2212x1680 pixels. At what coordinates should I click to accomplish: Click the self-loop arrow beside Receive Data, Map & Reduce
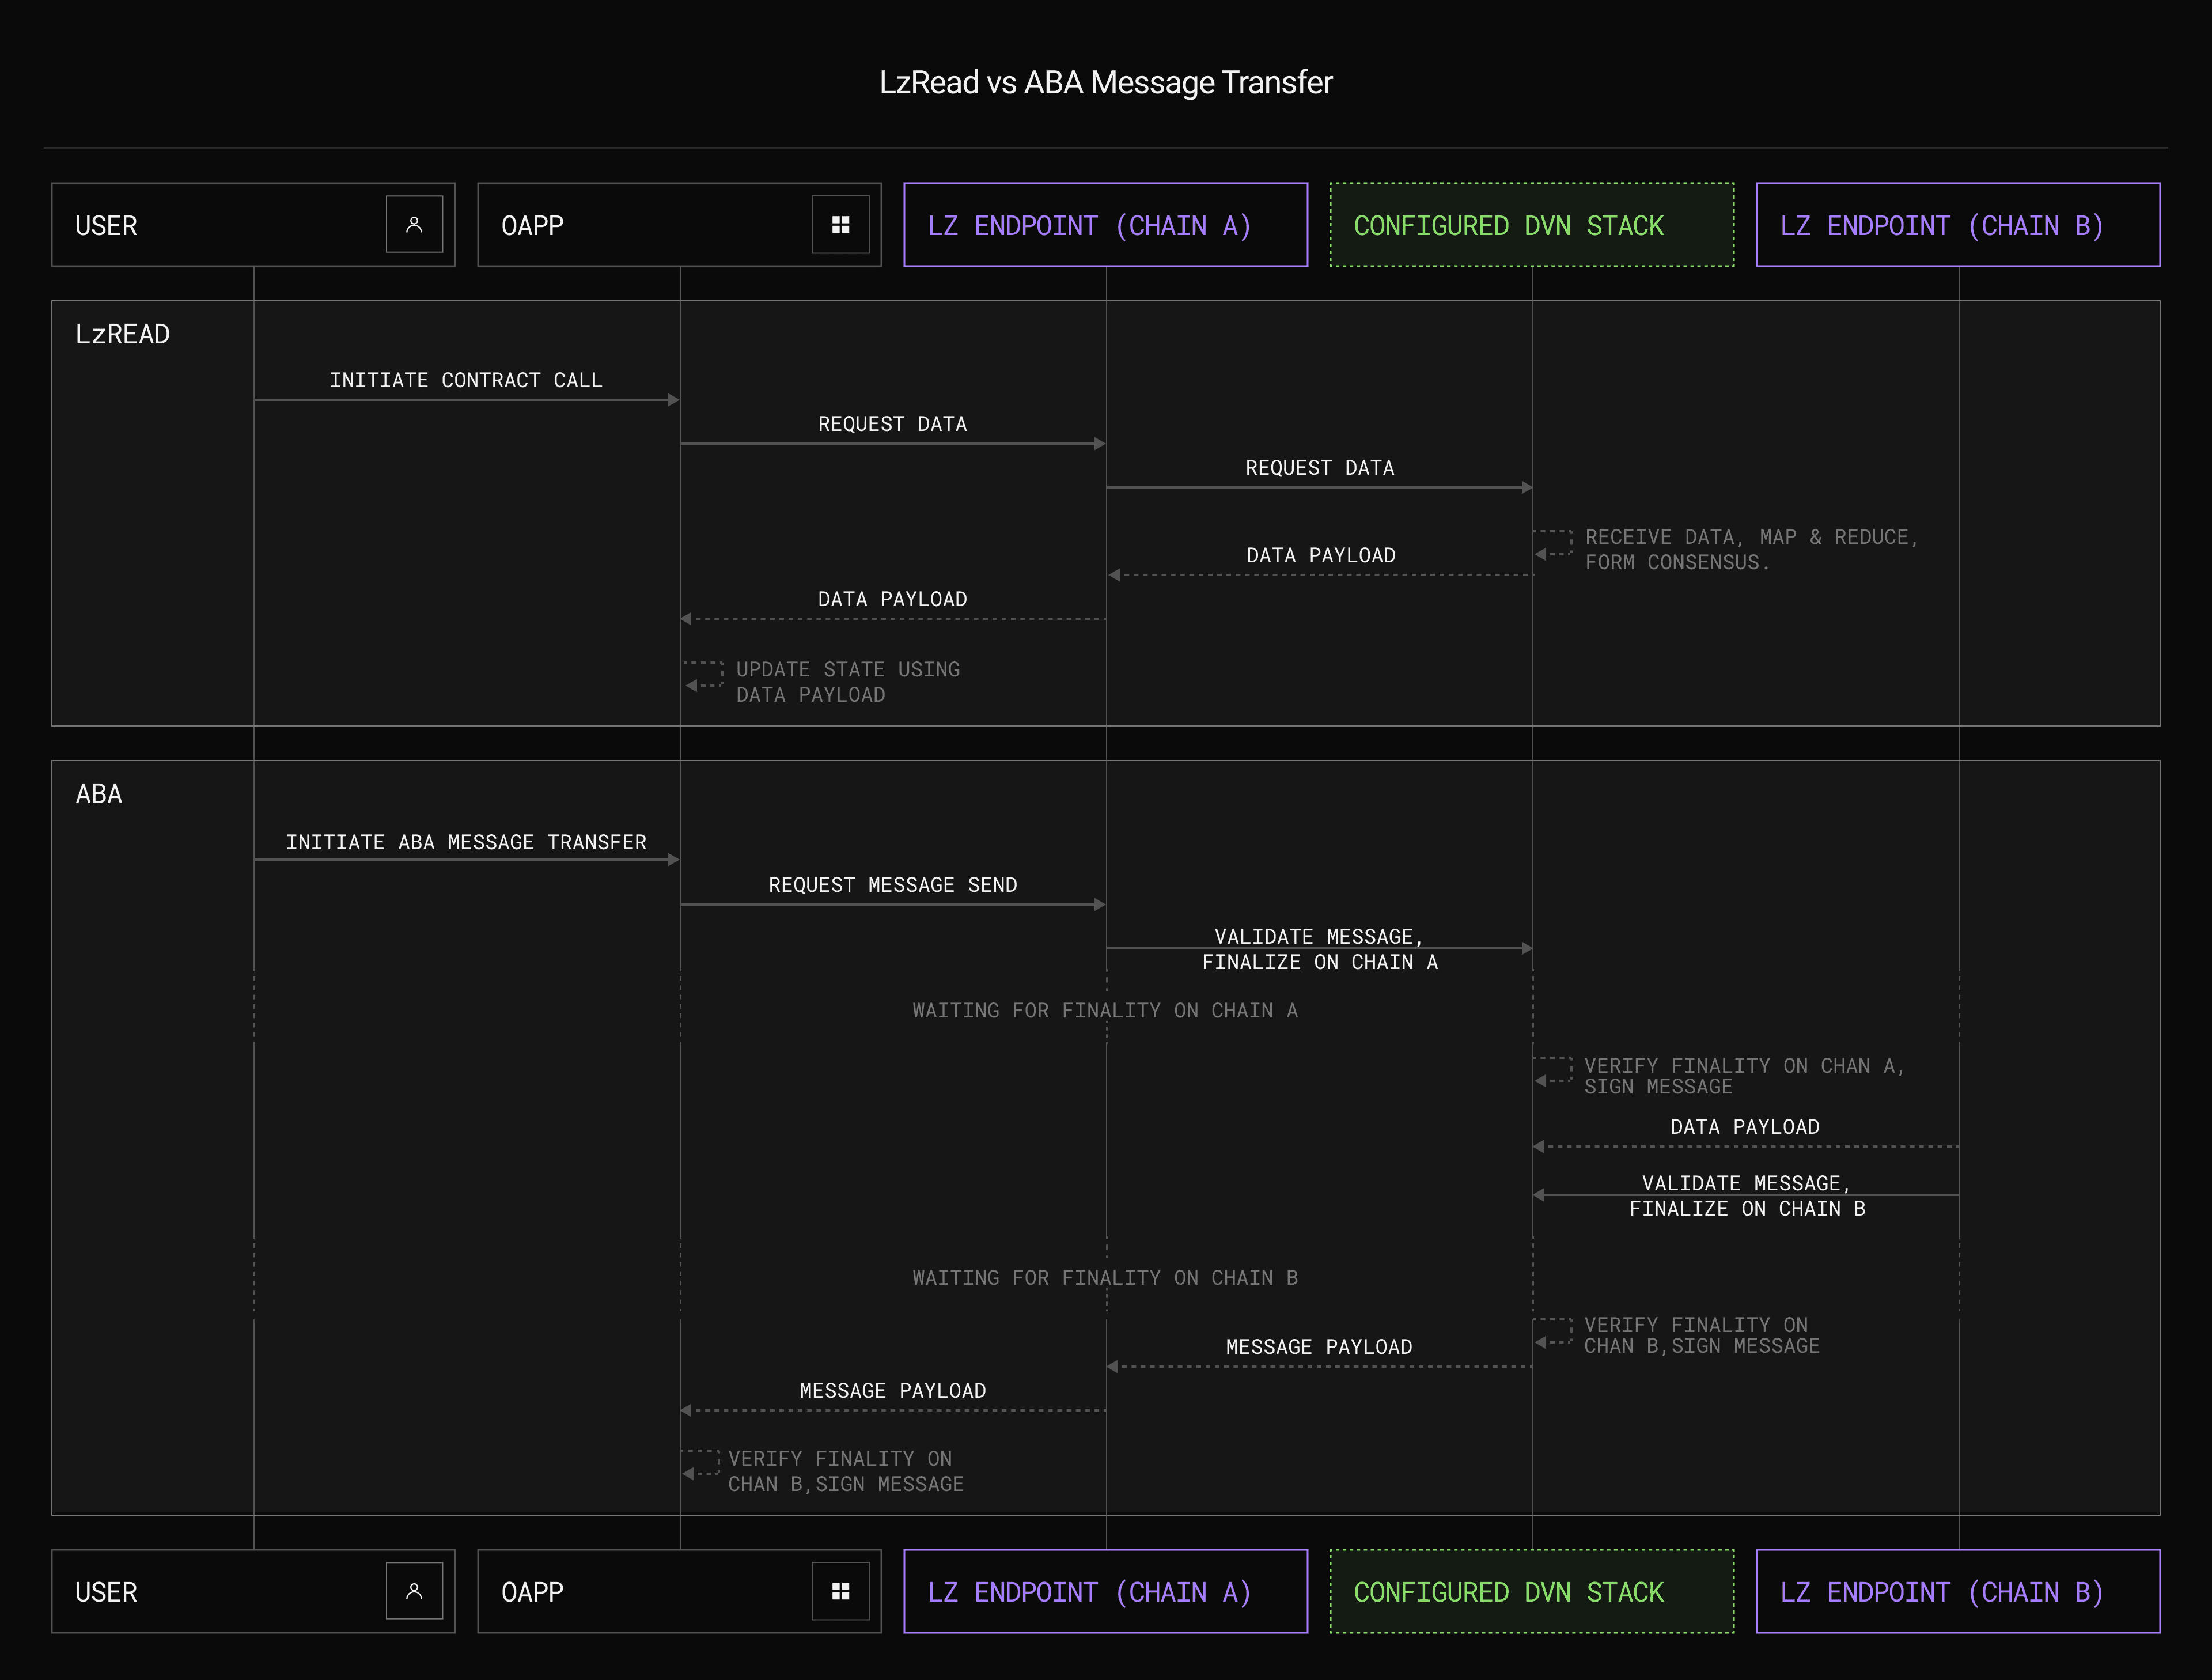(1553, 544)
